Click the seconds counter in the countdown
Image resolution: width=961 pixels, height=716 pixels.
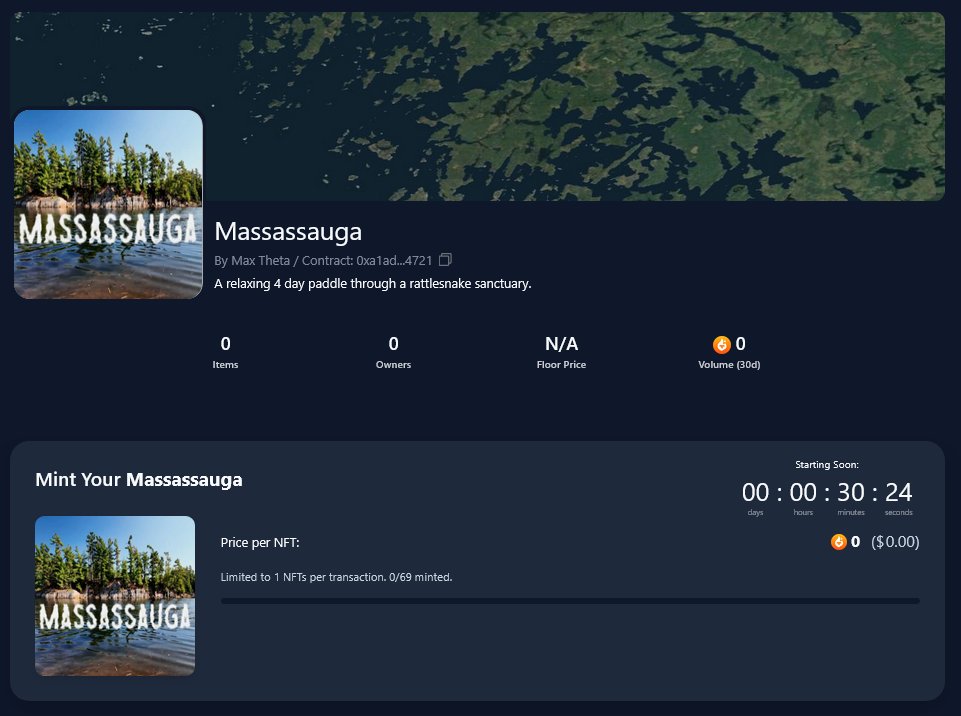[898, 492]
